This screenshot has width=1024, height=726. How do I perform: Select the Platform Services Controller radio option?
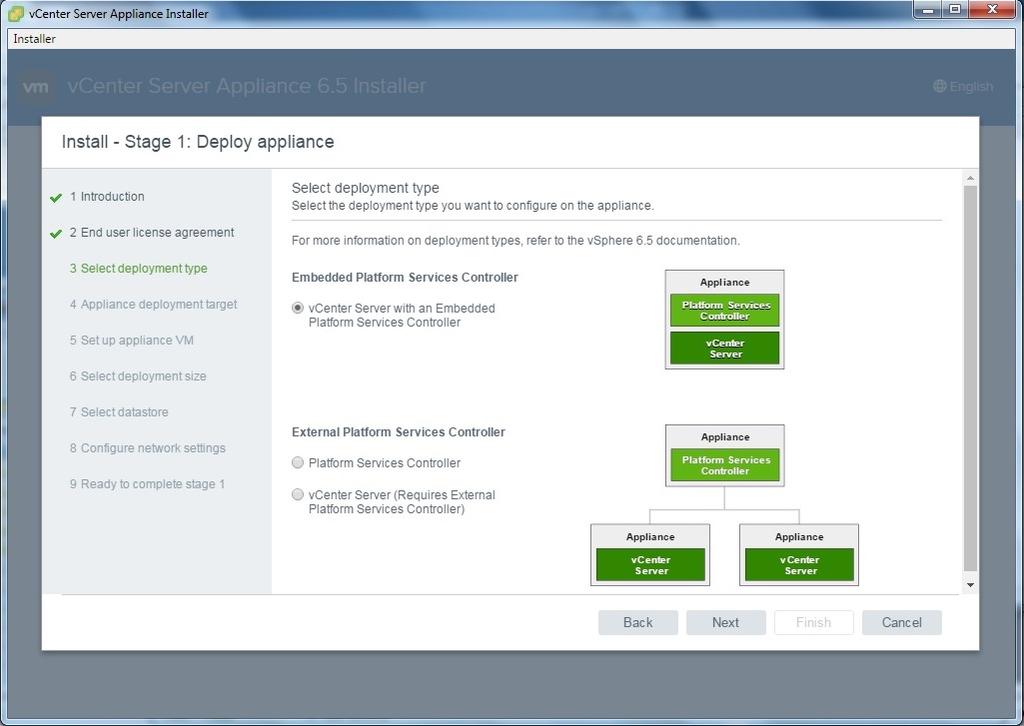pos(298,462)
